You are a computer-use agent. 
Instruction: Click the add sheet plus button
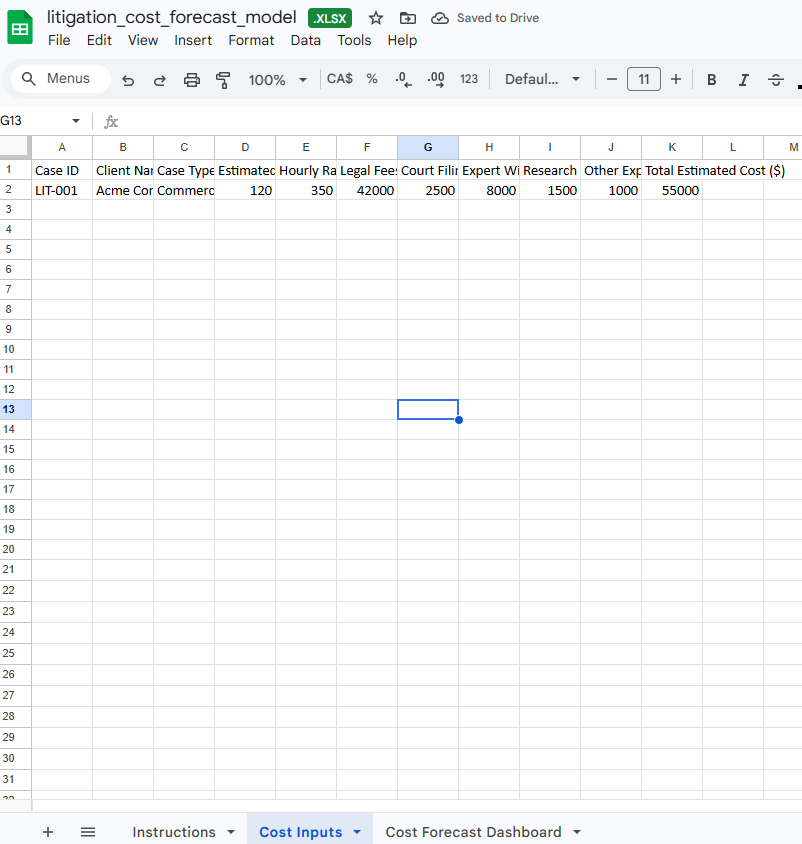(x=48, y=832)
